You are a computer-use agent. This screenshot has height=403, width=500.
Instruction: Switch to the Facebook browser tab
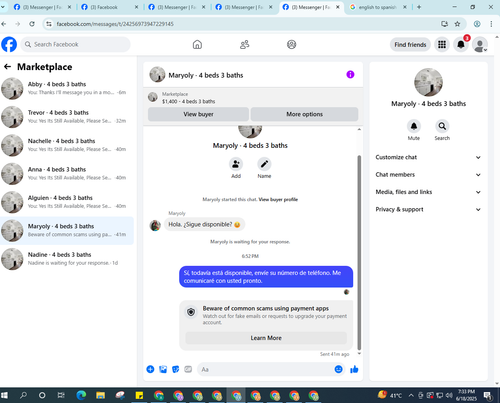click(109, 7)
